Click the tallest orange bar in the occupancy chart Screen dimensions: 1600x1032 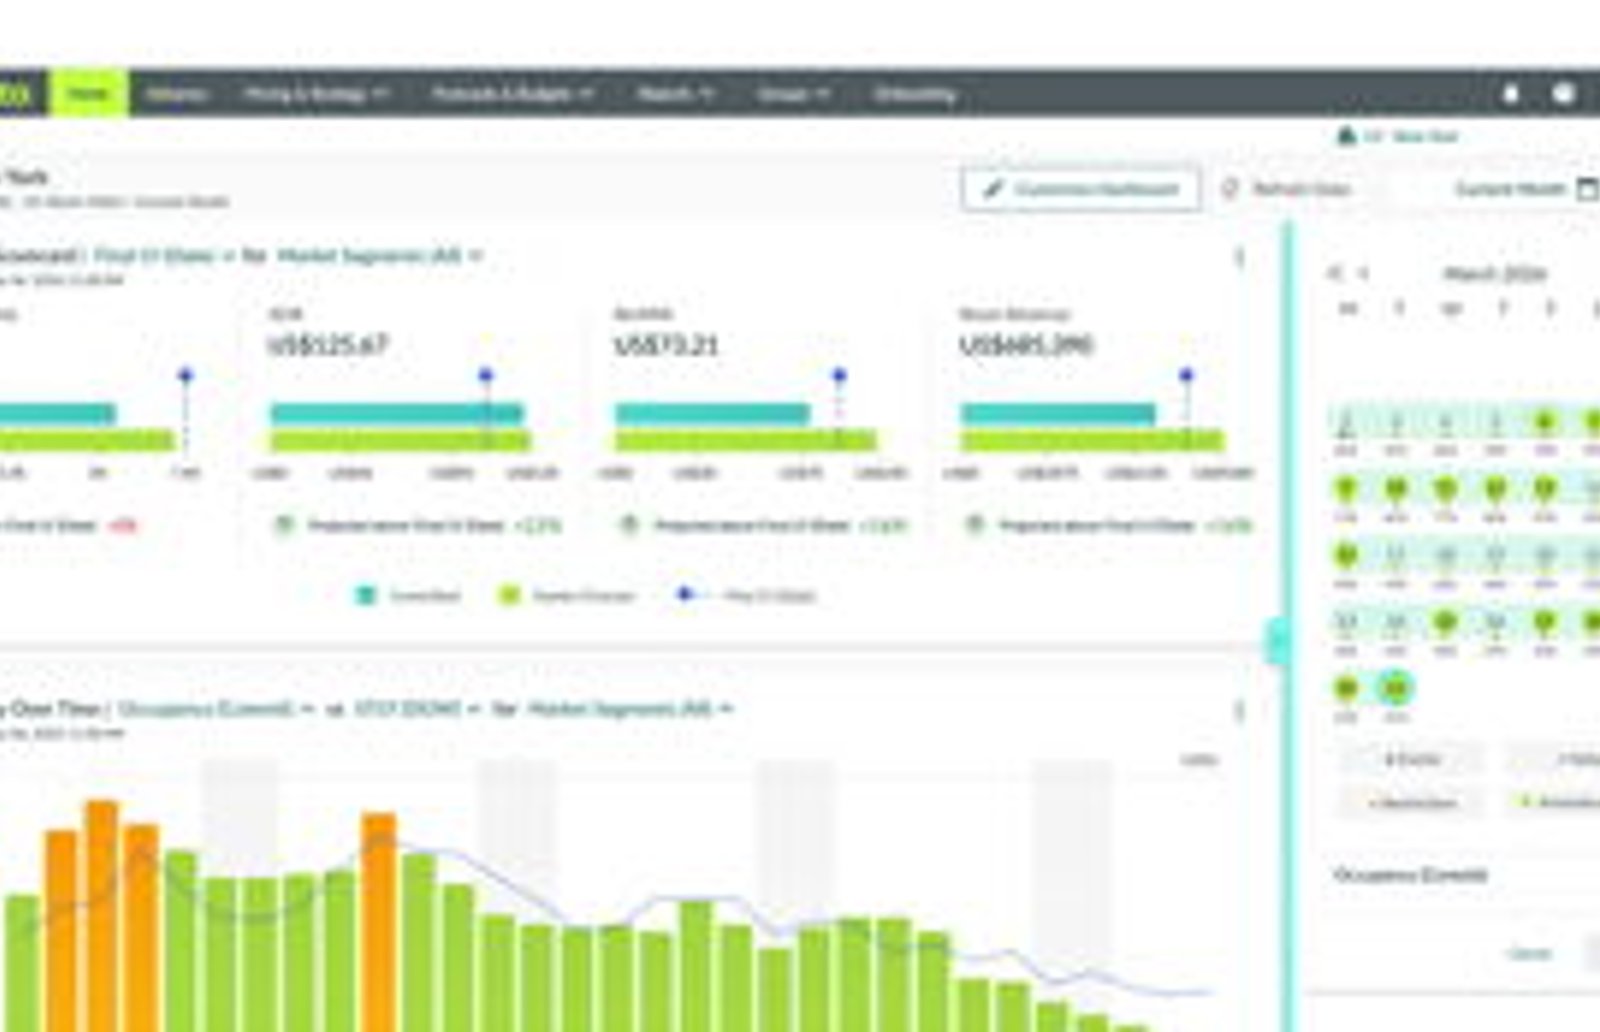(101, 916)
